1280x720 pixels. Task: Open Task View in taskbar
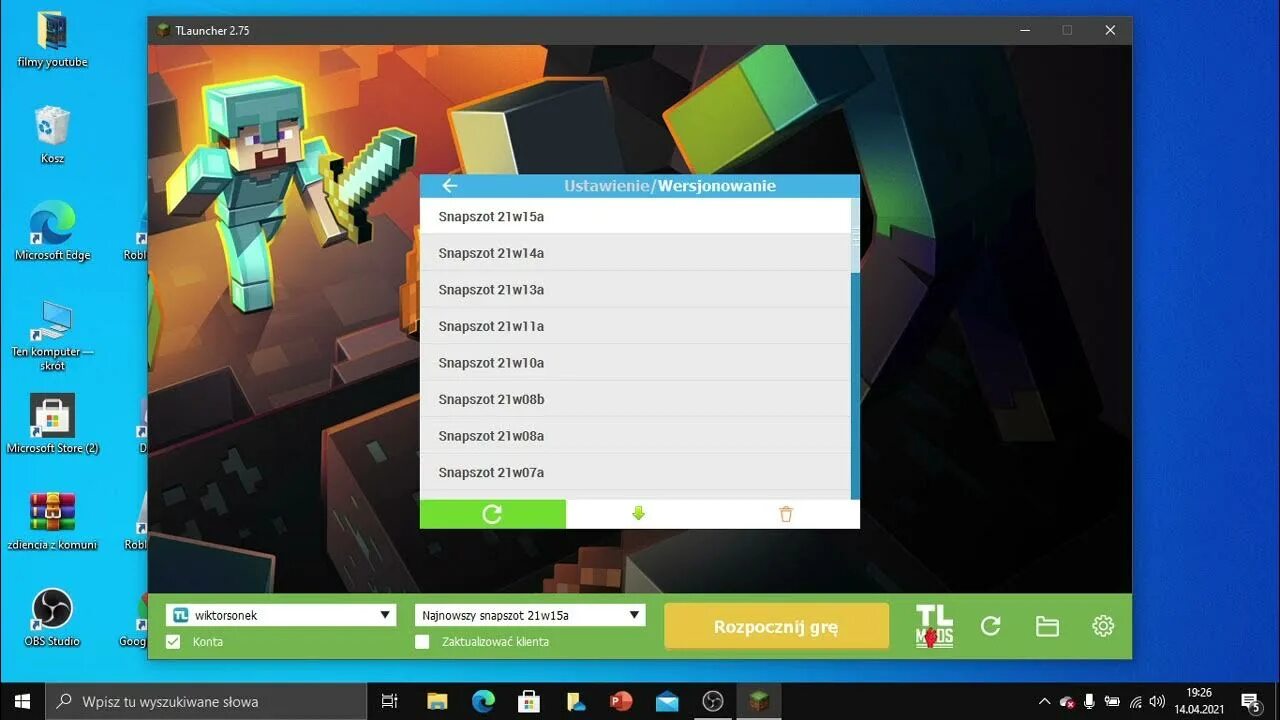pyautogui.click(x=390, y=701)
